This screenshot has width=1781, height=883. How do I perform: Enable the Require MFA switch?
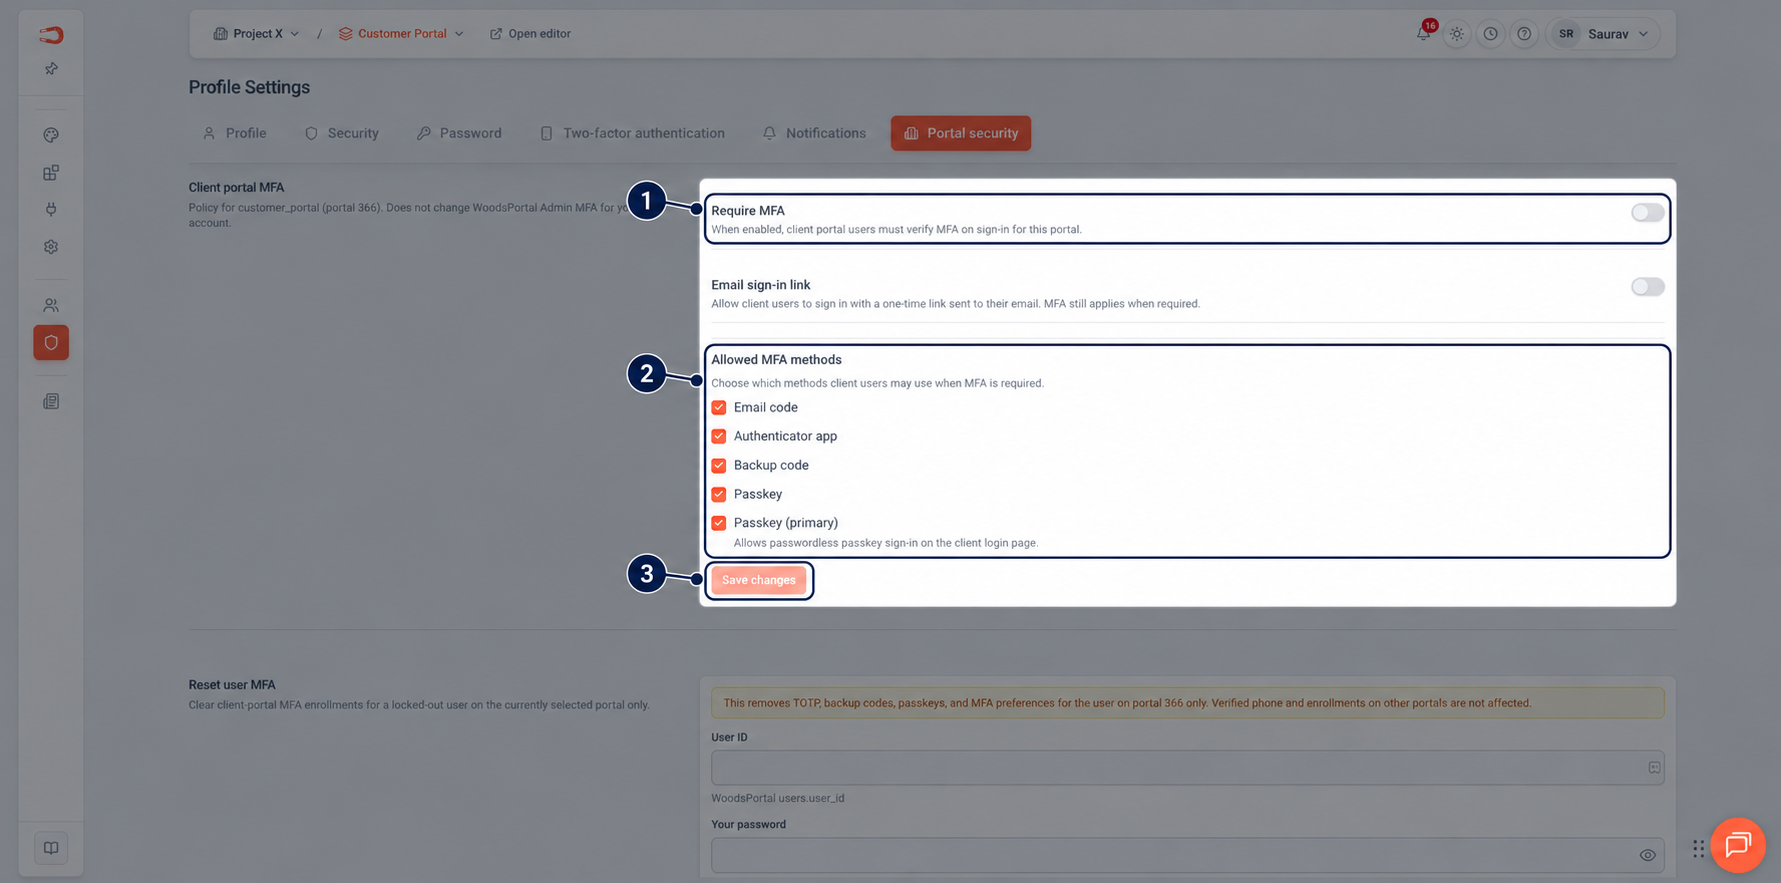pyautogui.click(x=1647, y=212)
